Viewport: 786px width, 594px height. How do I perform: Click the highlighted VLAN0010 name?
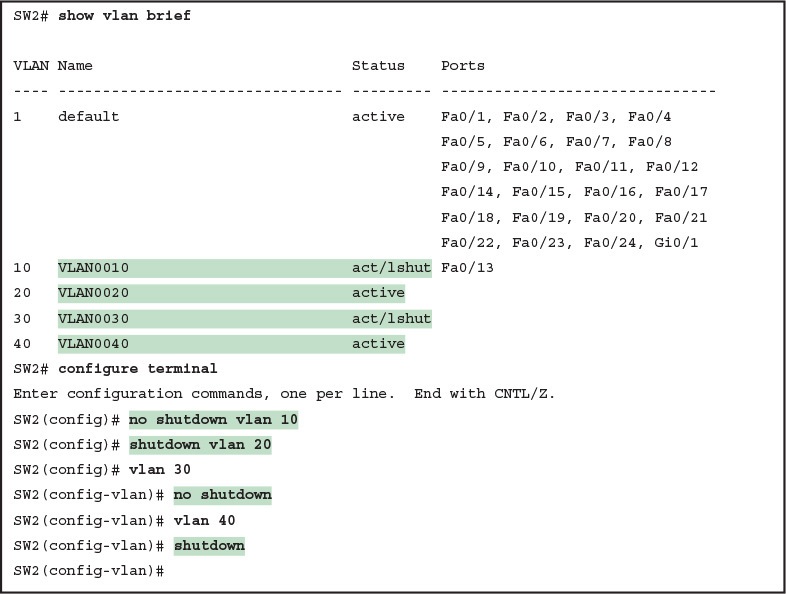(93, 268)
